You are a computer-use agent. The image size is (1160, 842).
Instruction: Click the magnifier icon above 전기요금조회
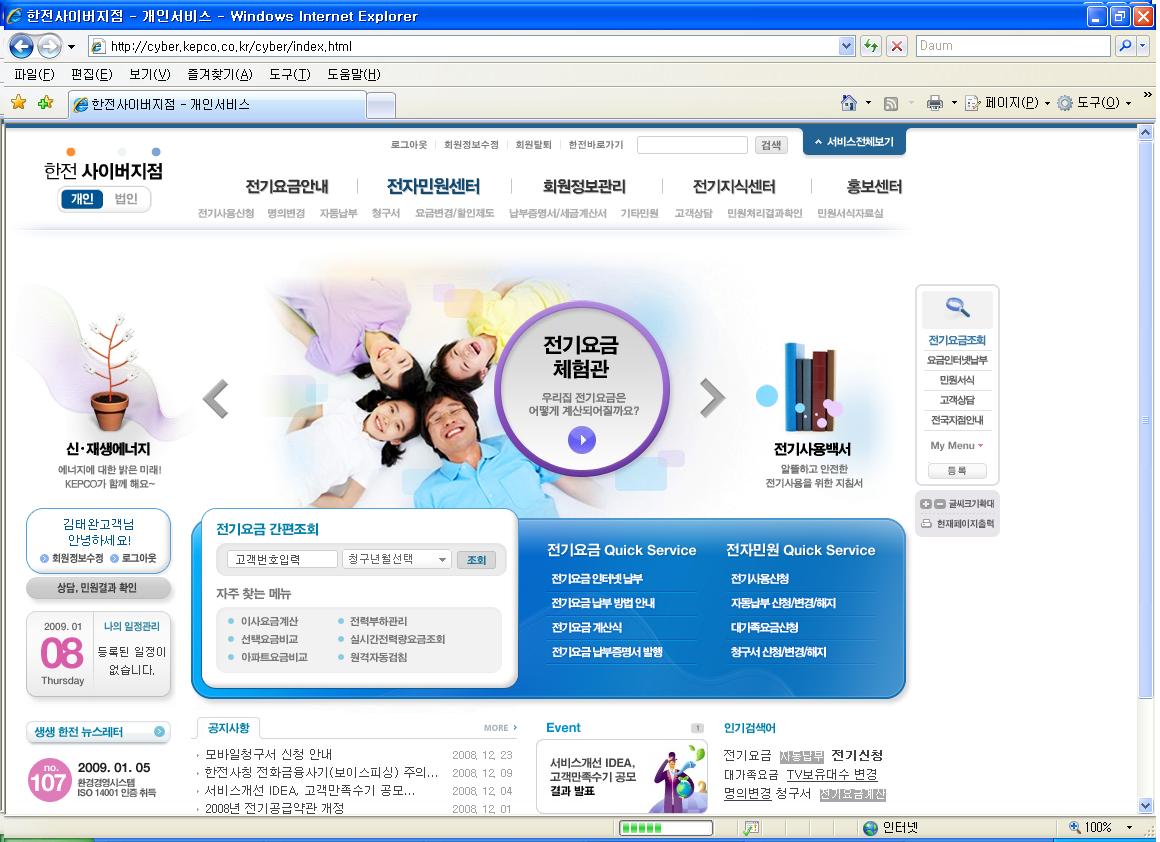click(957, 309)
